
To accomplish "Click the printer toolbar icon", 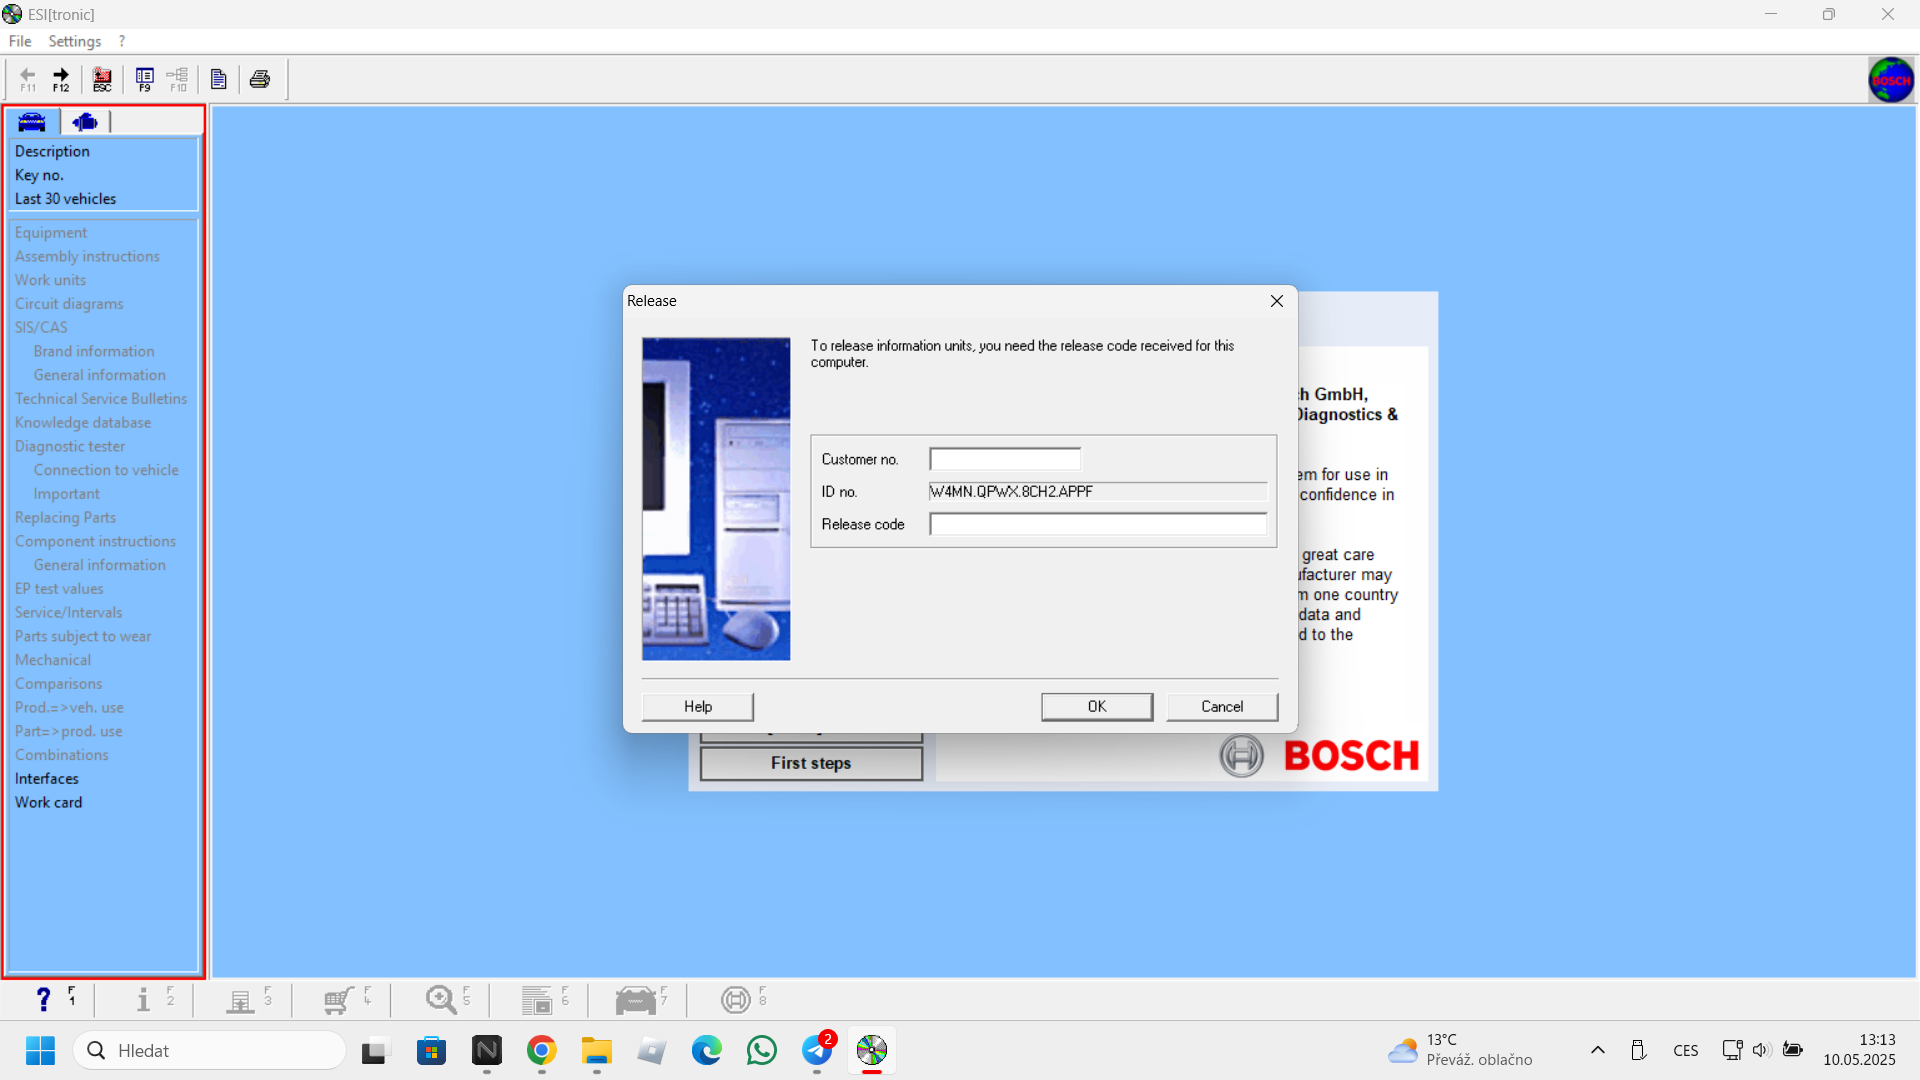I will tap(260, 79).
